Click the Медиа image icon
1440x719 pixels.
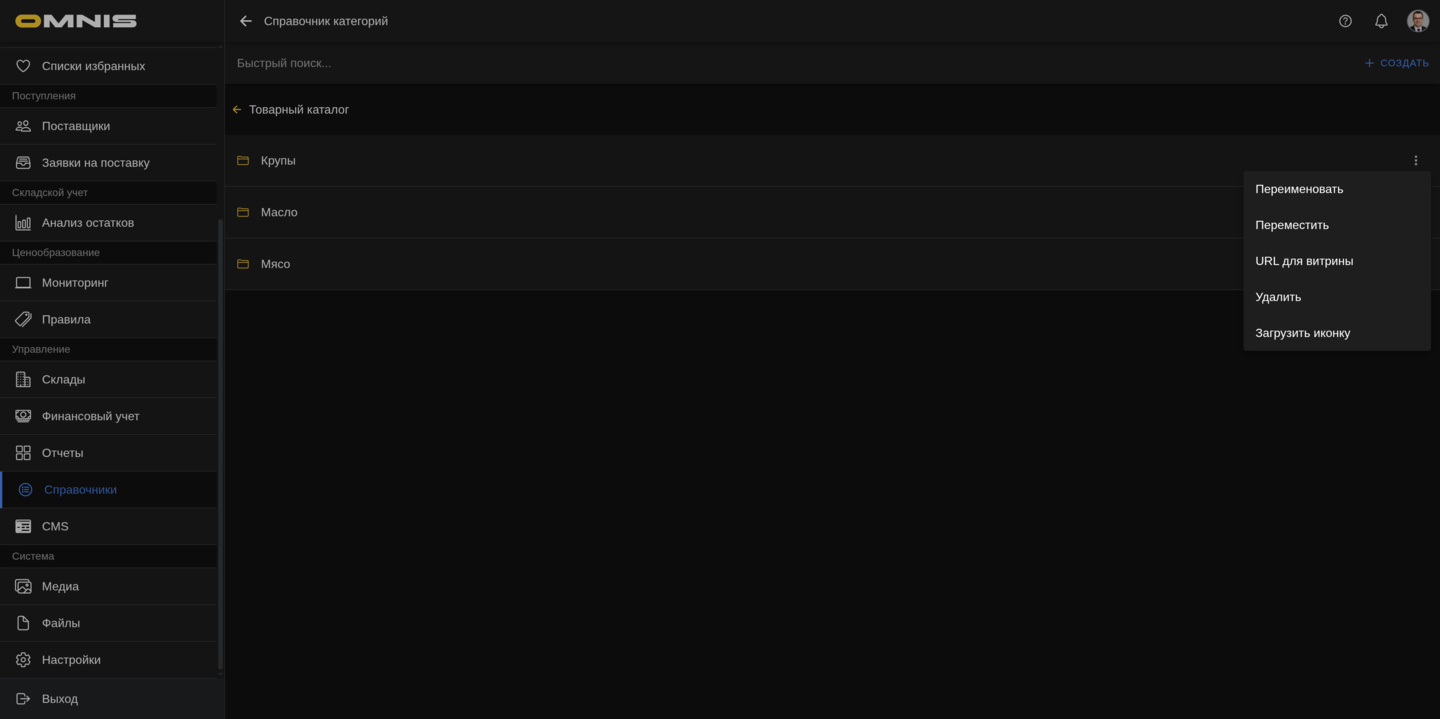click(x=23, y=587)
